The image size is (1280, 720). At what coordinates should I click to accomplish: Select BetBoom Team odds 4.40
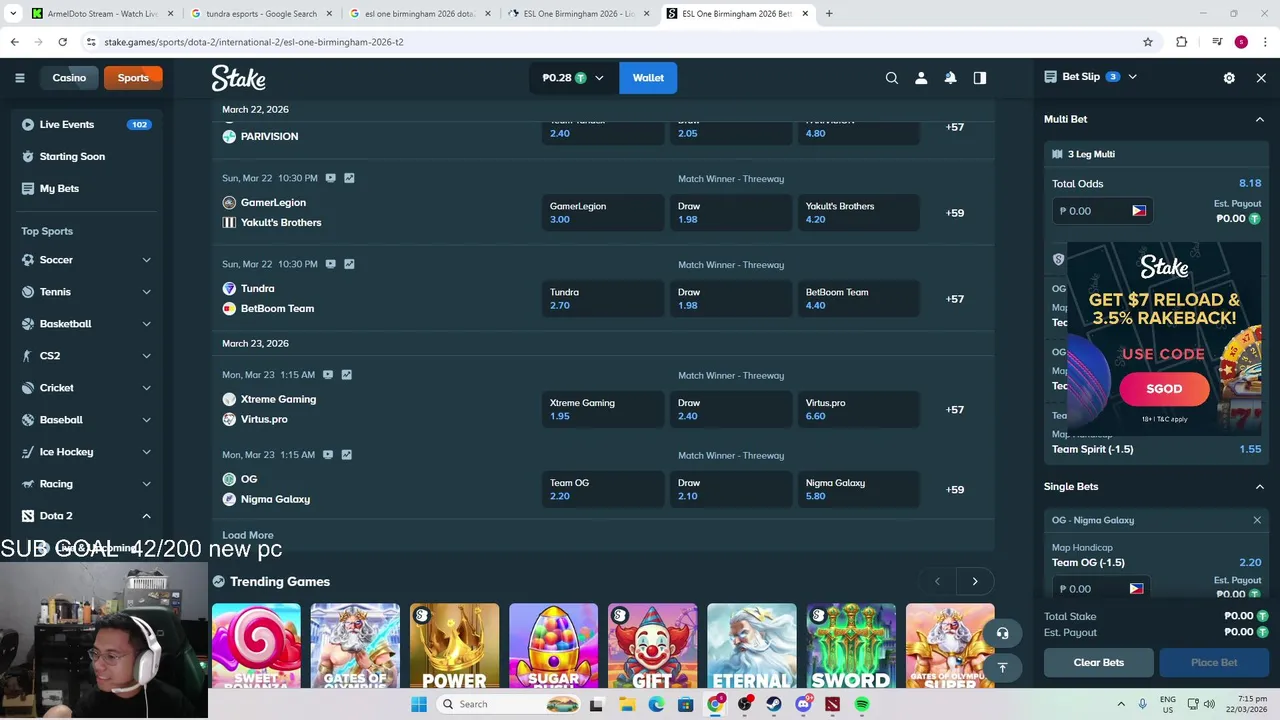click(x=858, y=299)
